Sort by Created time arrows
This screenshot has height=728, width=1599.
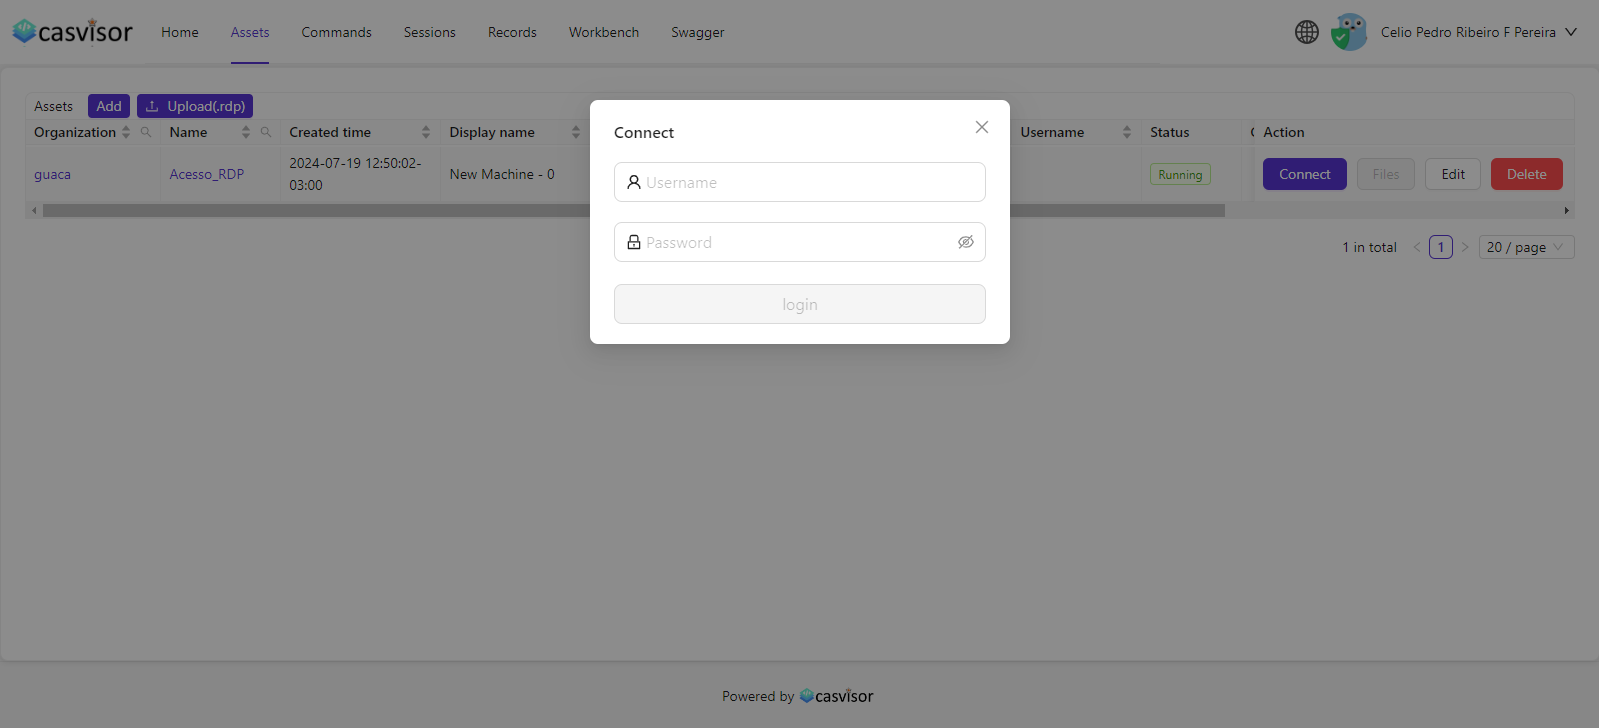click(x=426, y=132)
